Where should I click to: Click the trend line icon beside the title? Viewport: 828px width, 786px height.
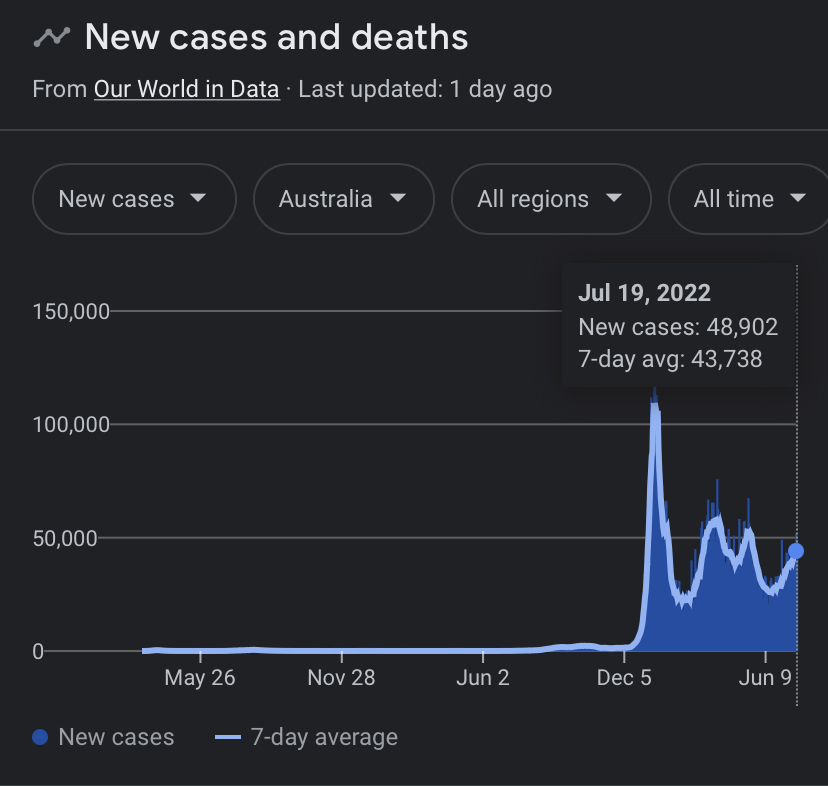(x=51, y=37)
